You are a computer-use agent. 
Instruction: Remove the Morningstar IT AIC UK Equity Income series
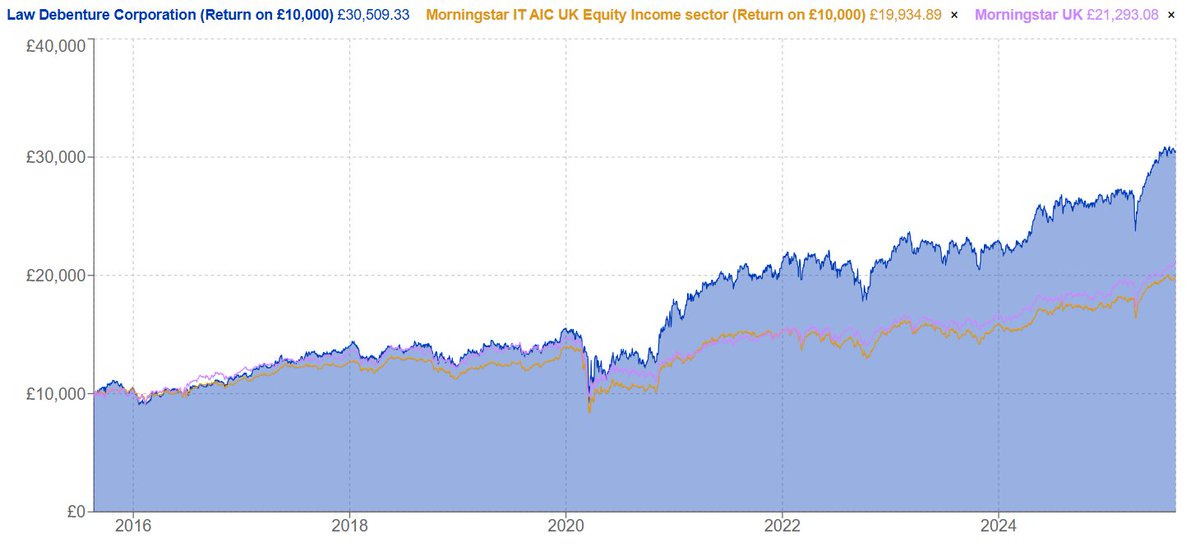point(953,15)
